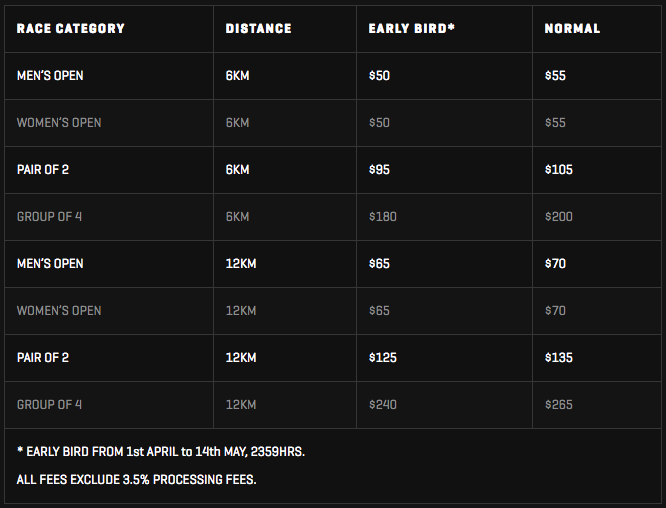
Task: Select the NORMAL column header
Action: click(572, 28)
